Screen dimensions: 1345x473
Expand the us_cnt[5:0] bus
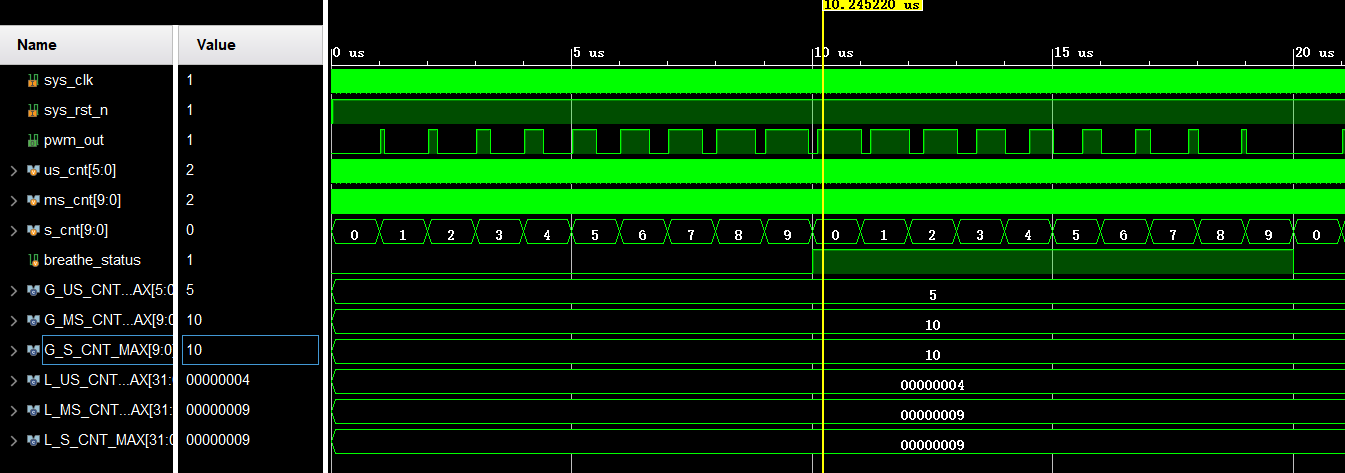(x=13, y=171)
